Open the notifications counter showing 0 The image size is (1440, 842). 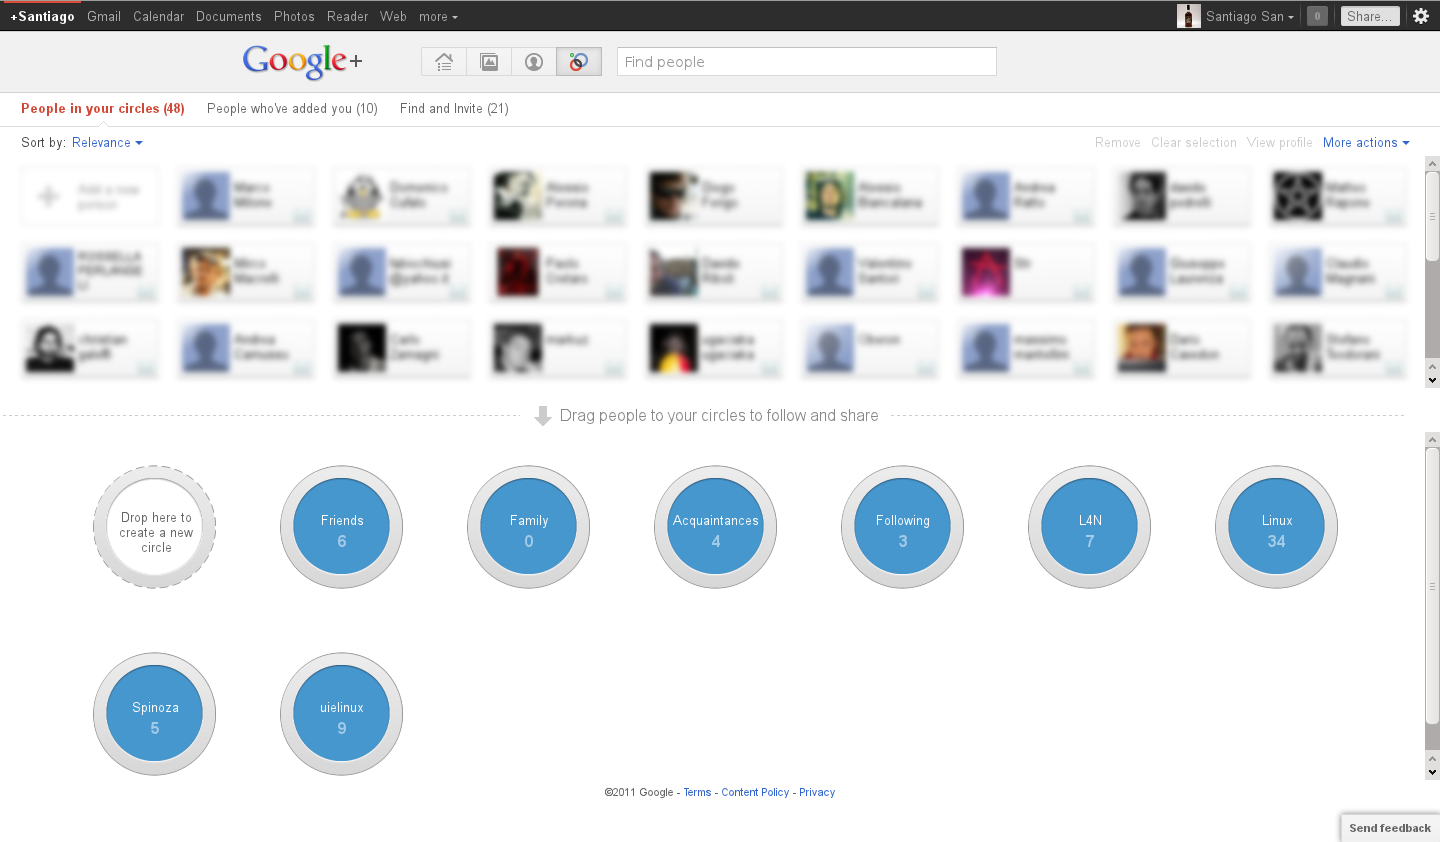coord(1317,16)
